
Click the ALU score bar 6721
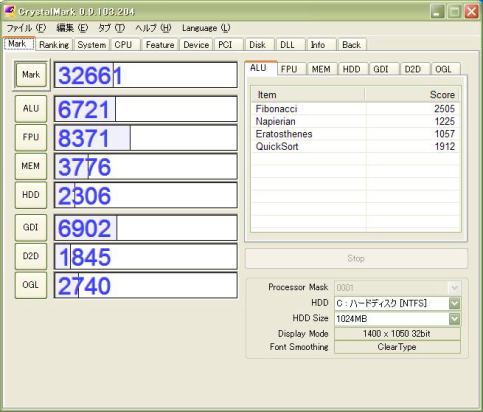coord(146,109)
